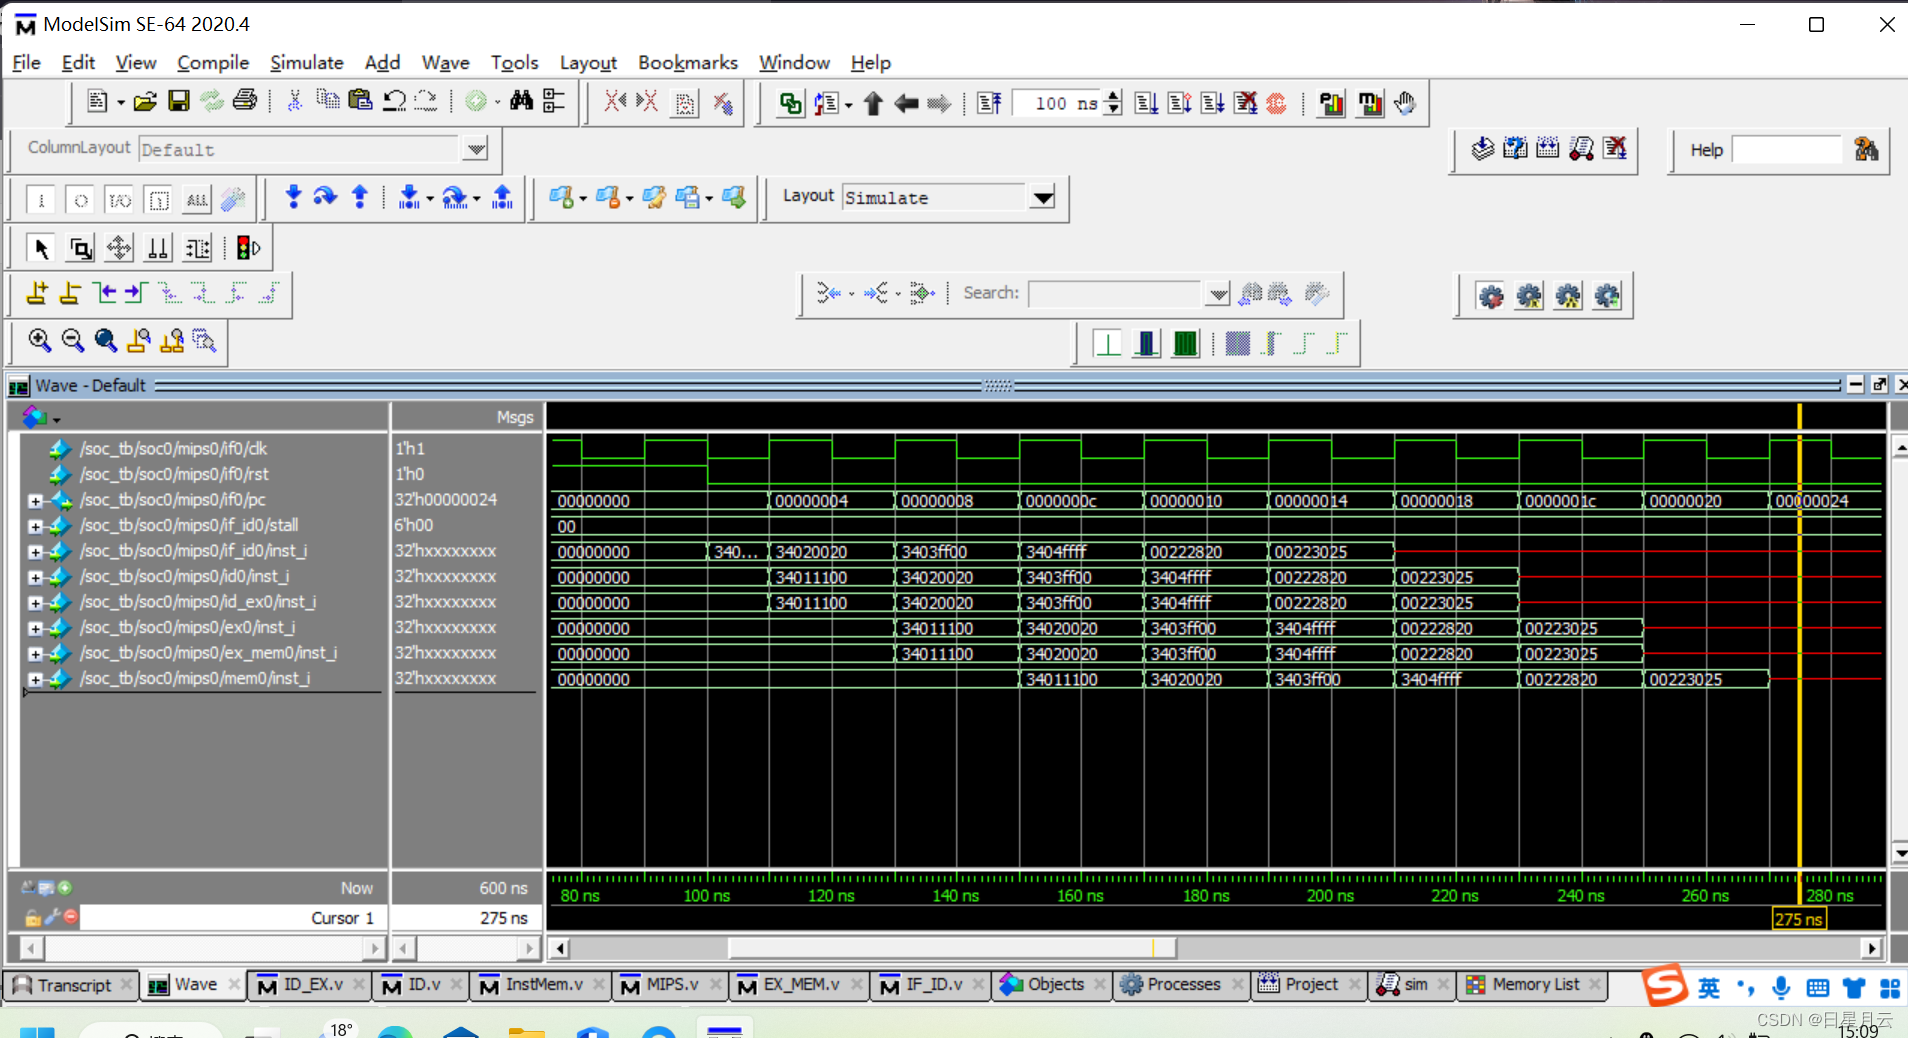Open the Simulate menu
Image resolution: width=1908 pixels, height=1038 pixels.
point(307,62)
